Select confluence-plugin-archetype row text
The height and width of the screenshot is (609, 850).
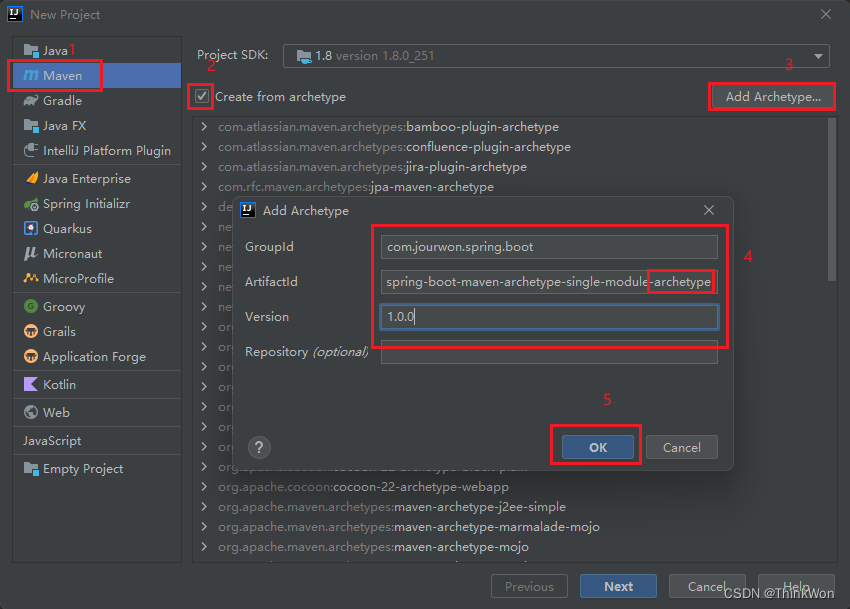click(488, 146)
